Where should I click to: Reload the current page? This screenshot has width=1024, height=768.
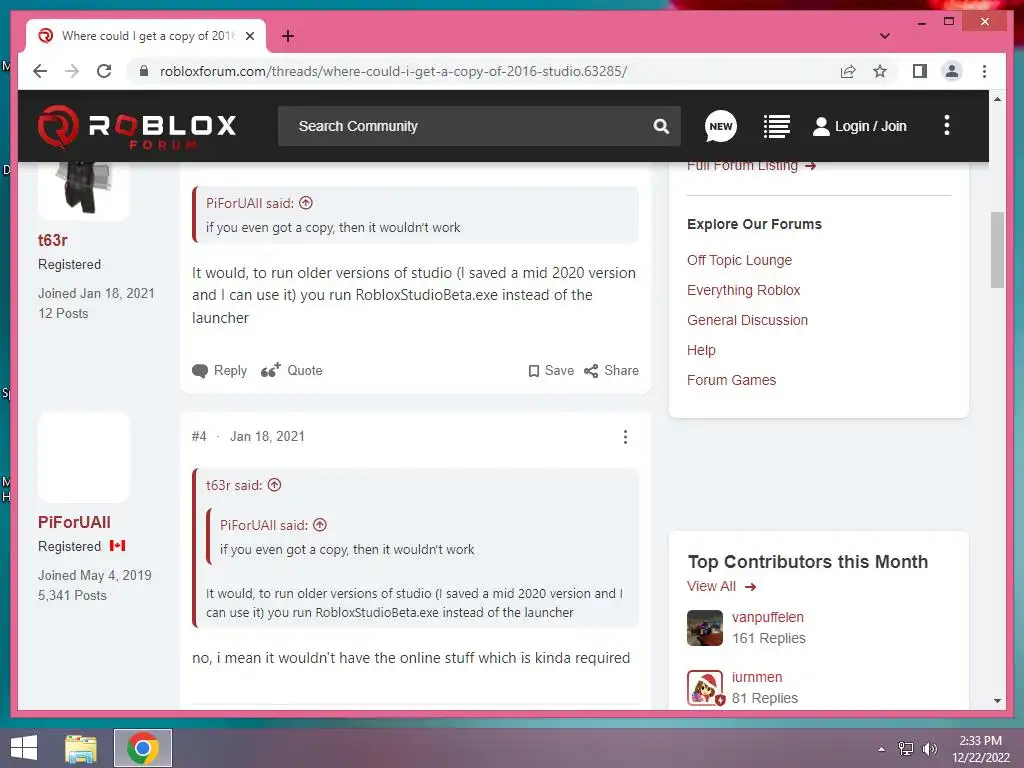point(104,71)
